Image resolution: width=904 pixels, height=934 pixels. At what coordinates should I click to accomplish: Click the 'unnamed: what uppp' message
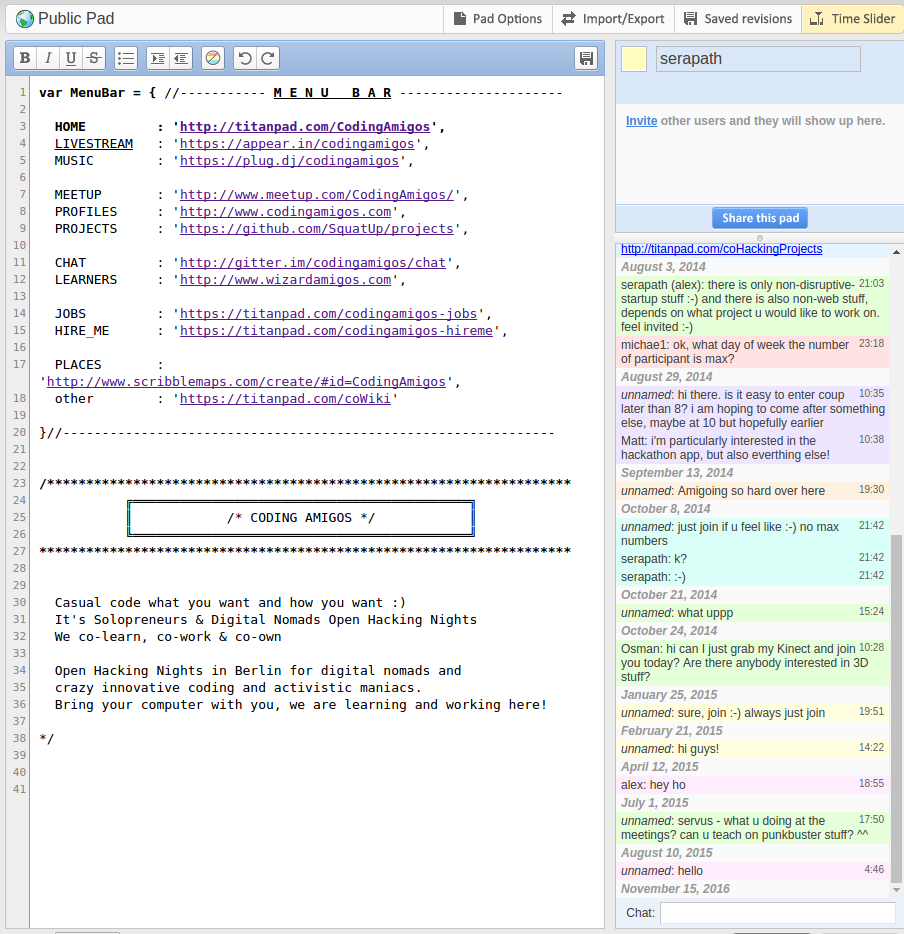tap(753, 612)
